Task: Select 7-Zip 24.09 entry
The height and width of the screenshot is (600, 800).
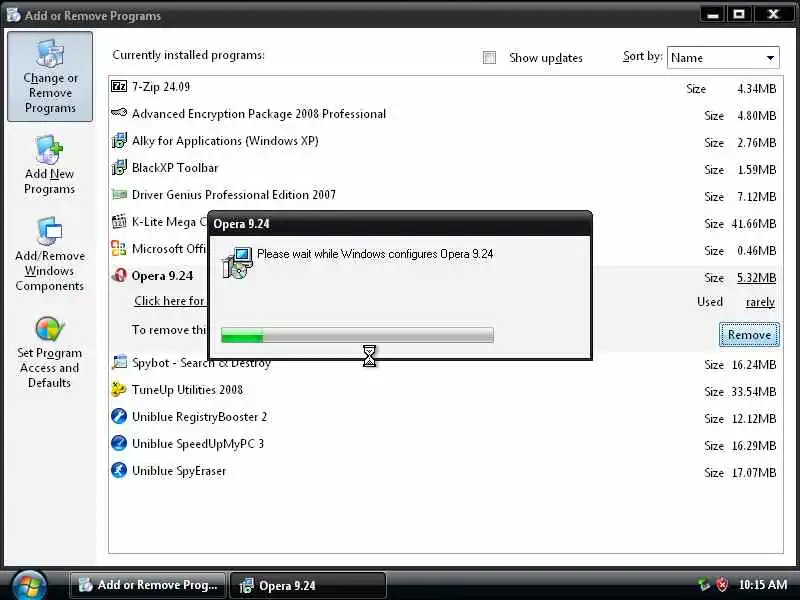Action: click(x=161, y=87)
